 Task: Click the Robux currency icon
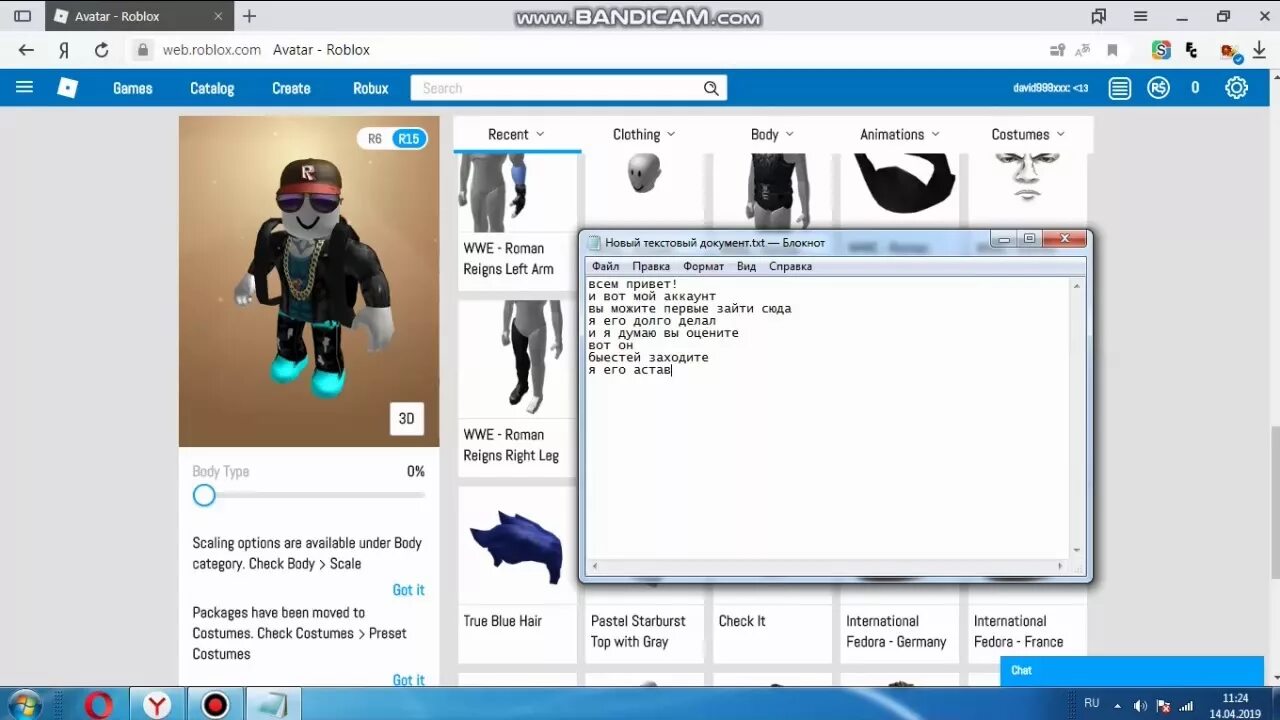pos(1158,88)
